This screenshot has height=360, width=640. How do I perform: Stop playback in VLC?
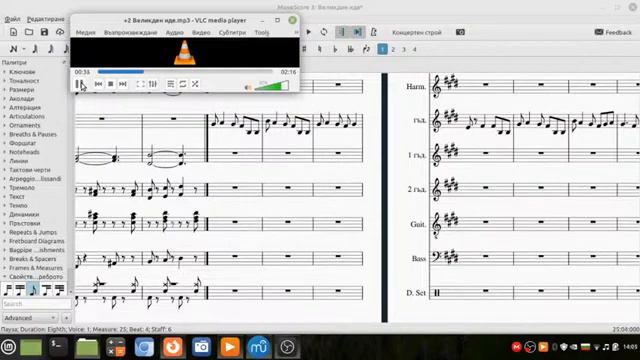point(111,84)
